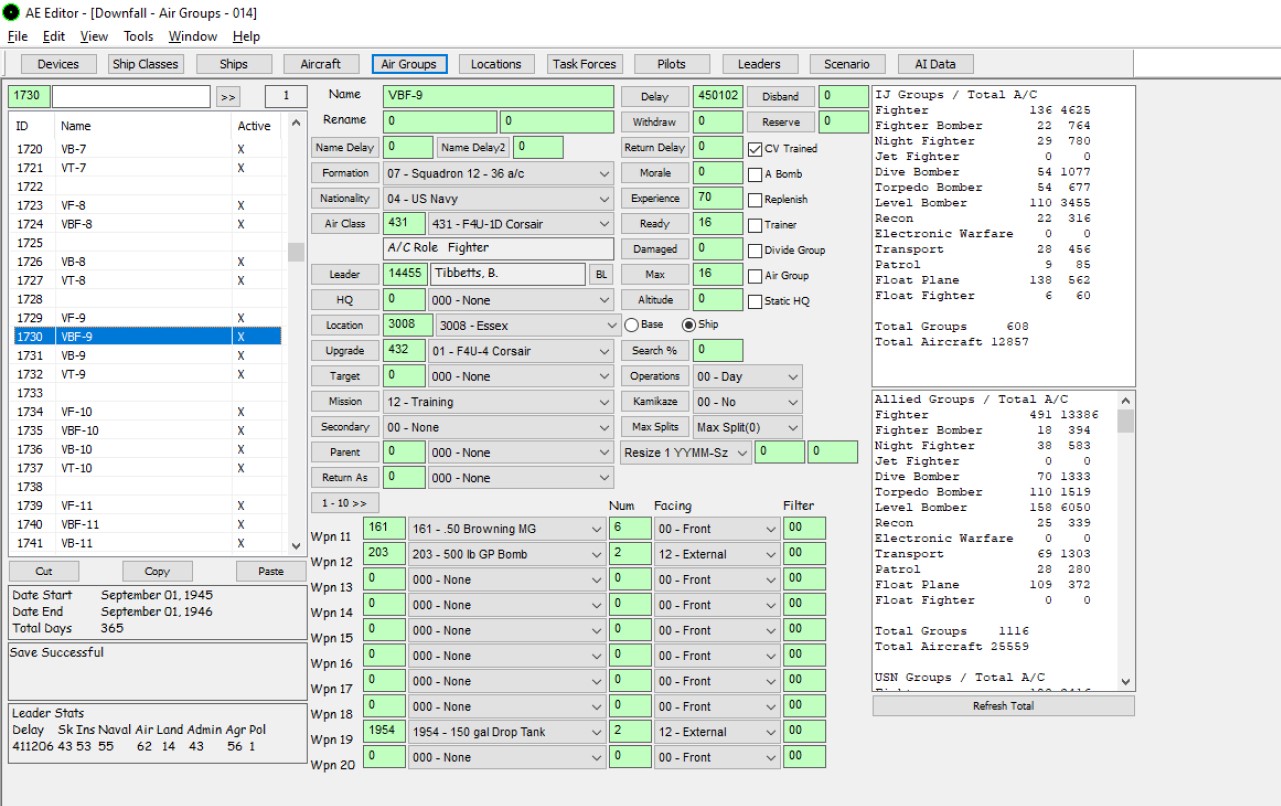Open the Edit menu

(x=54, y=36)
